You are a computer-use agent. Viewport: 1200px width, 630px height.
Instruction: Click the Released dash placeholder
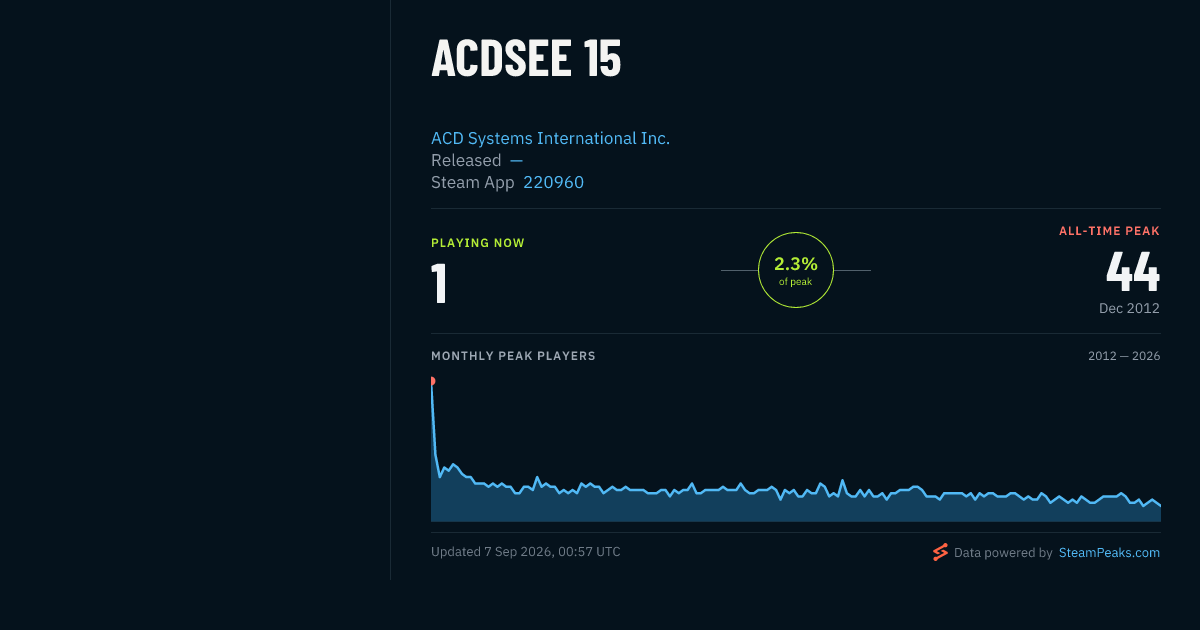click(516, 160)
